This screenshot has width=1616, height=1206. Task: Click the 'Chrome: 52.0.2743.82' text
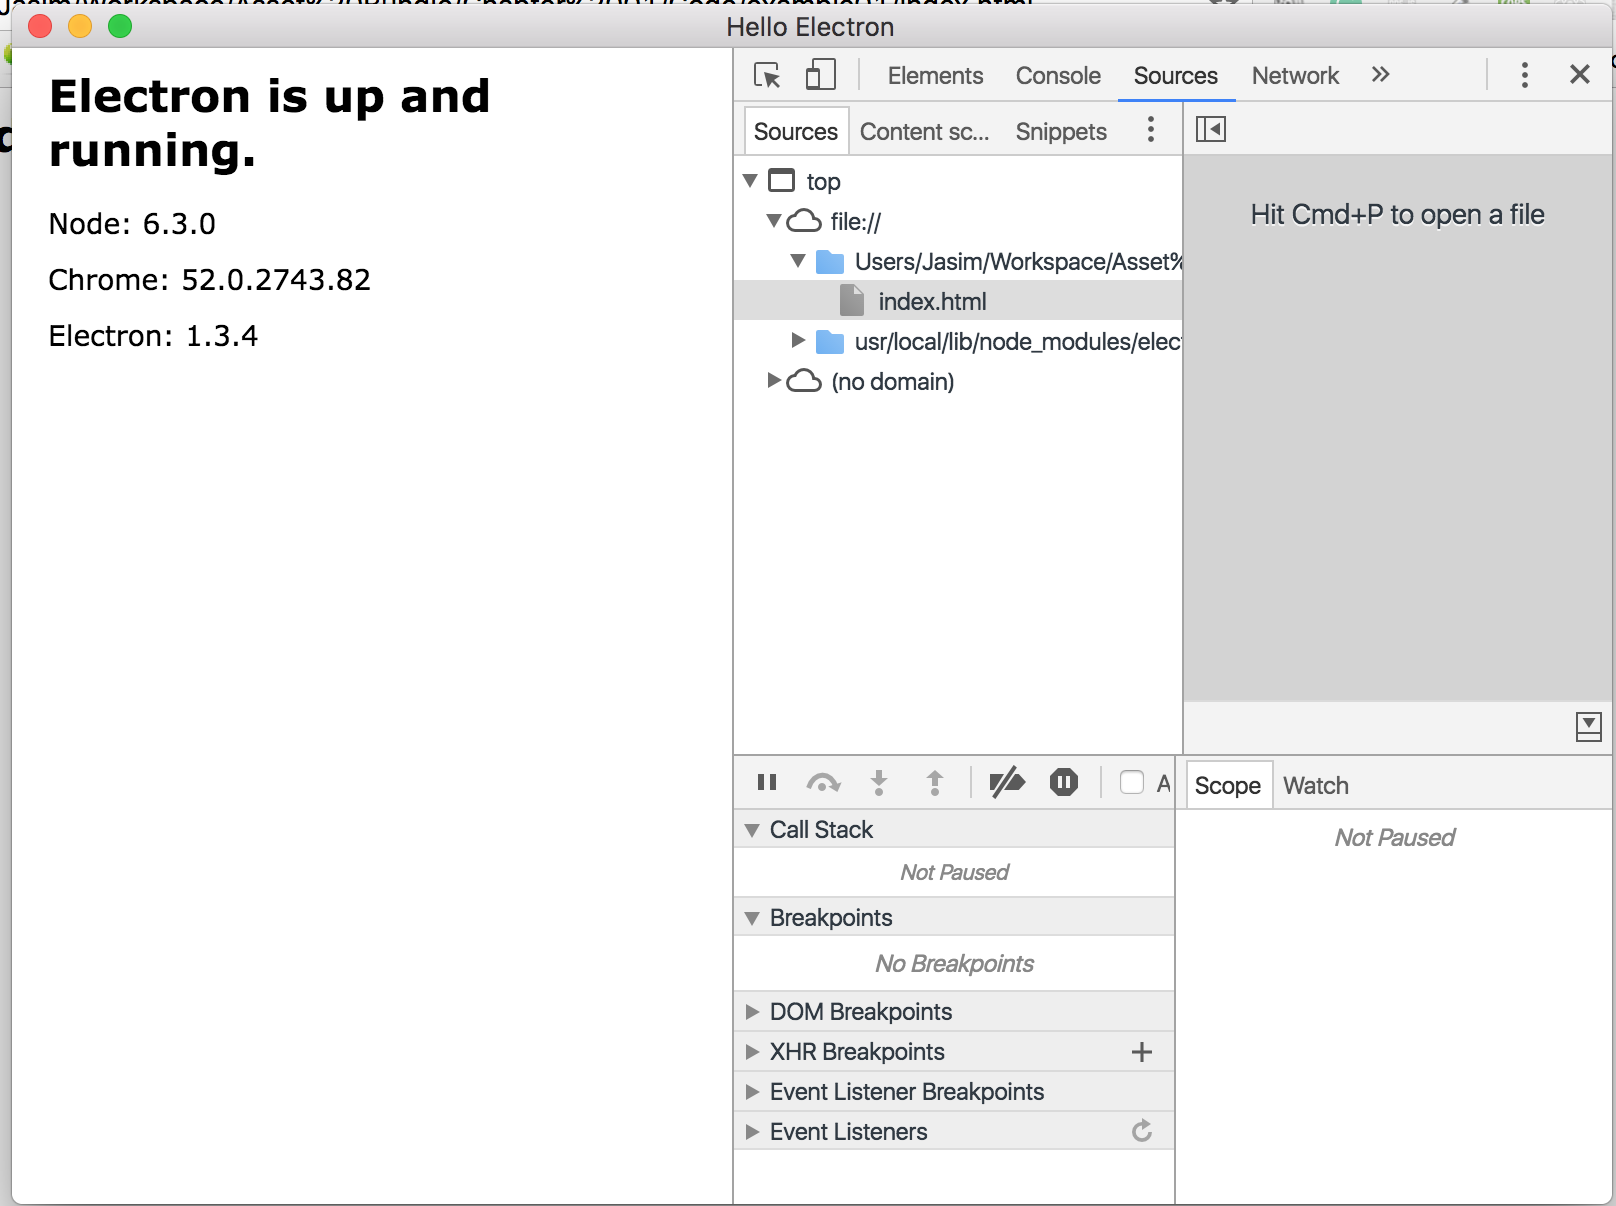coord(210,280)
